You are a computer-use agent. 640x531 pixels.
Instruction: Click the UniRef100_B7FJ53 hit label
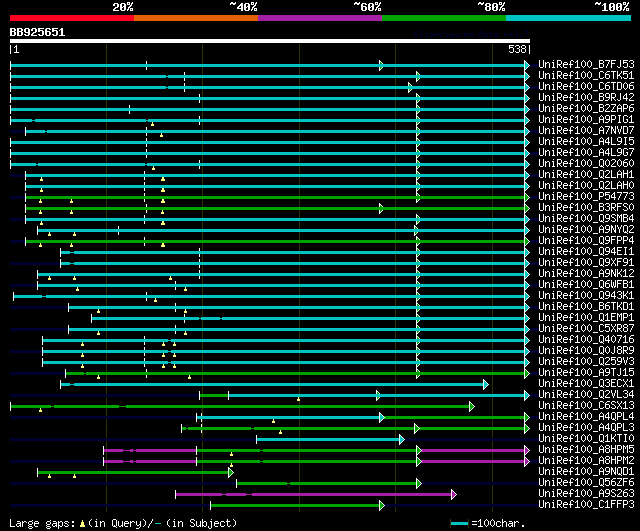[586, 64]
